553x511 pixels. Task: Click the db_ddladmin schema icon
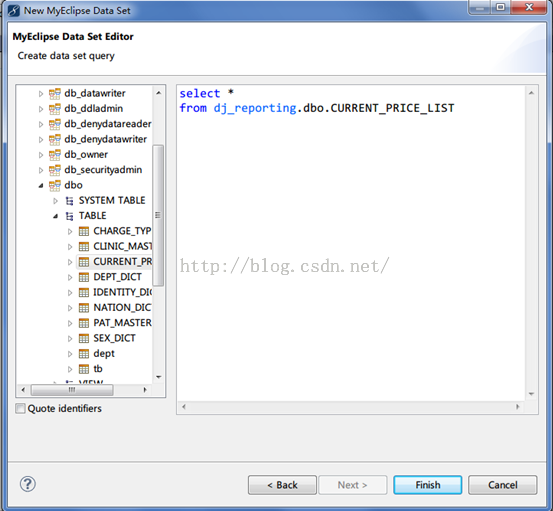pyautogui.click(x=55, y=109)
